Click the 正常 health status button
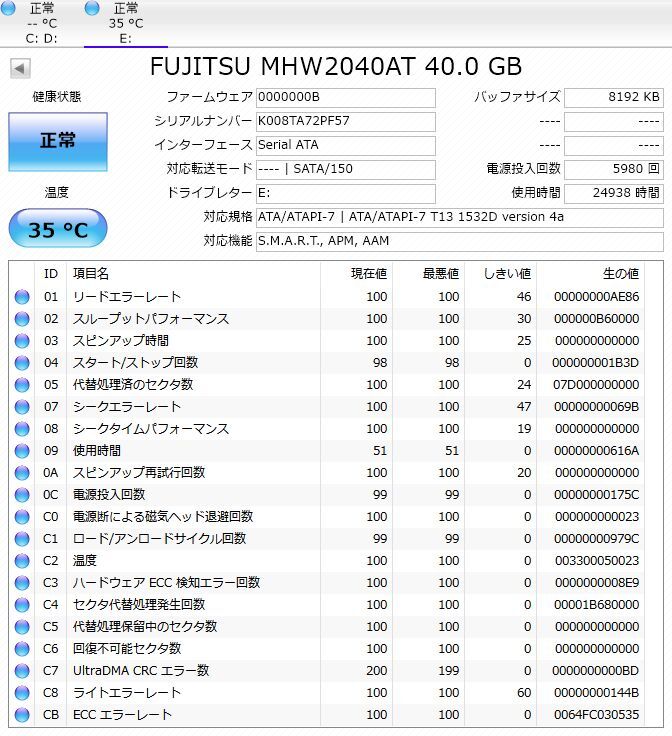672x736 pixels. 58,141
